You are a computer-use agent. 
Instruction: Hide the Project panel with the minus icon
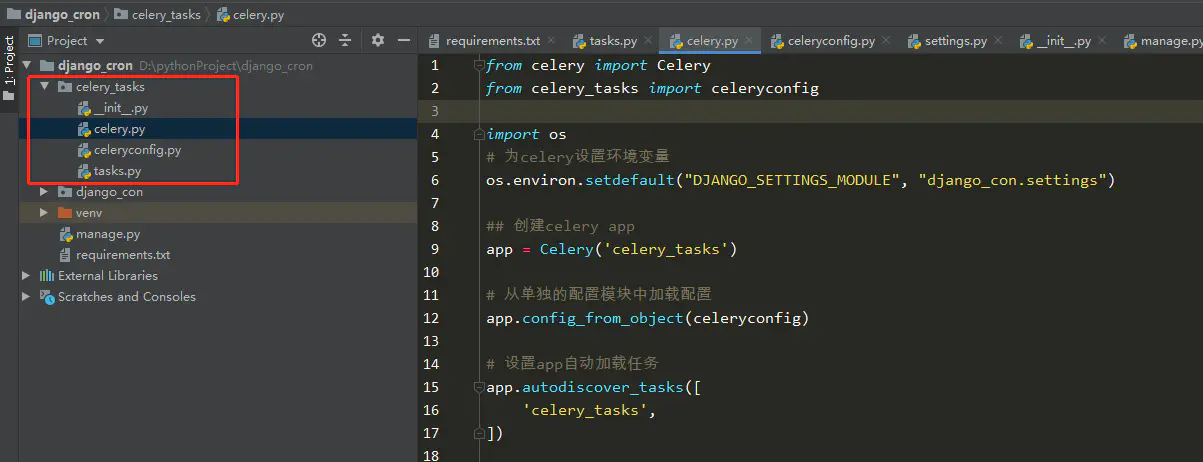pos(403,40)
